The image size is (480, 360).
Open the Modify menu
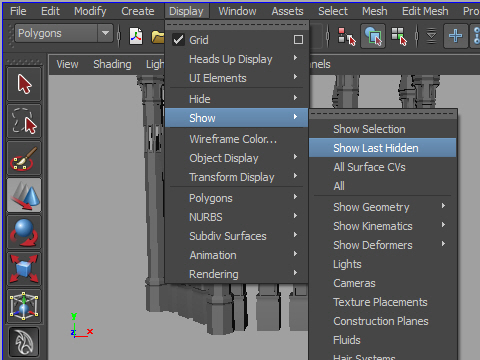[90, 11]
